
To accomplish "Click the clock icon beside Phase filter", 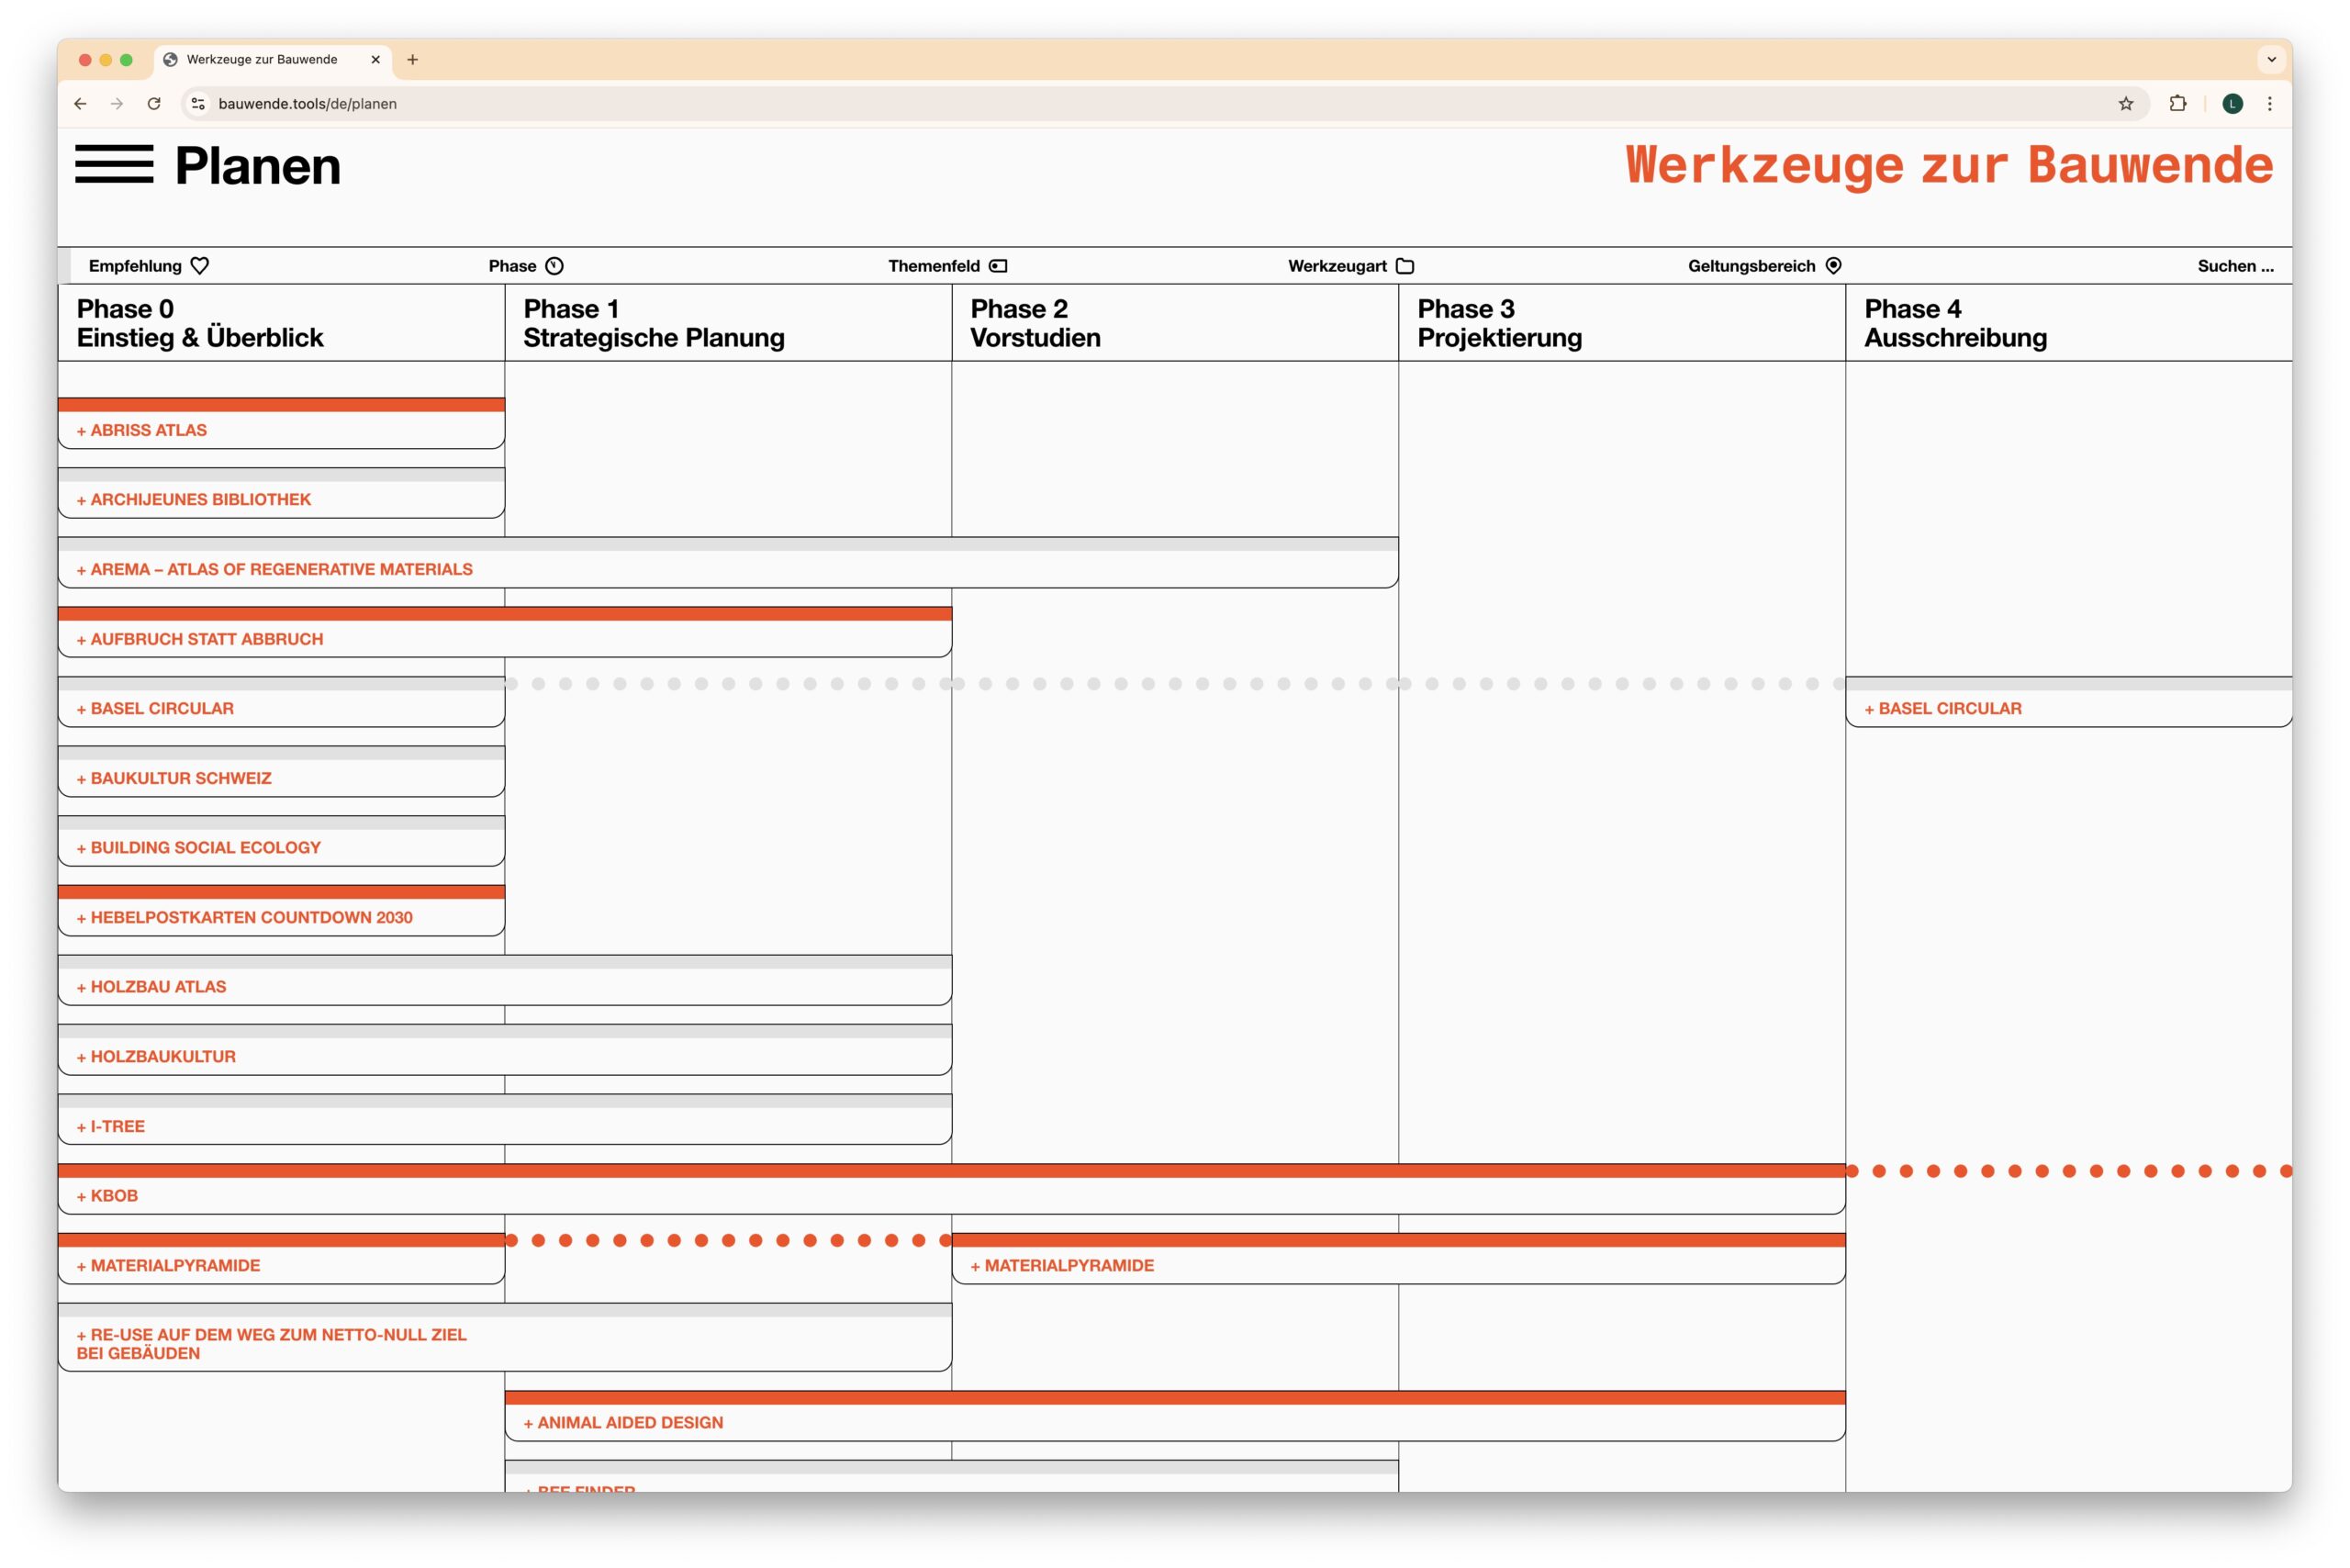I will (x=554, y=266).
